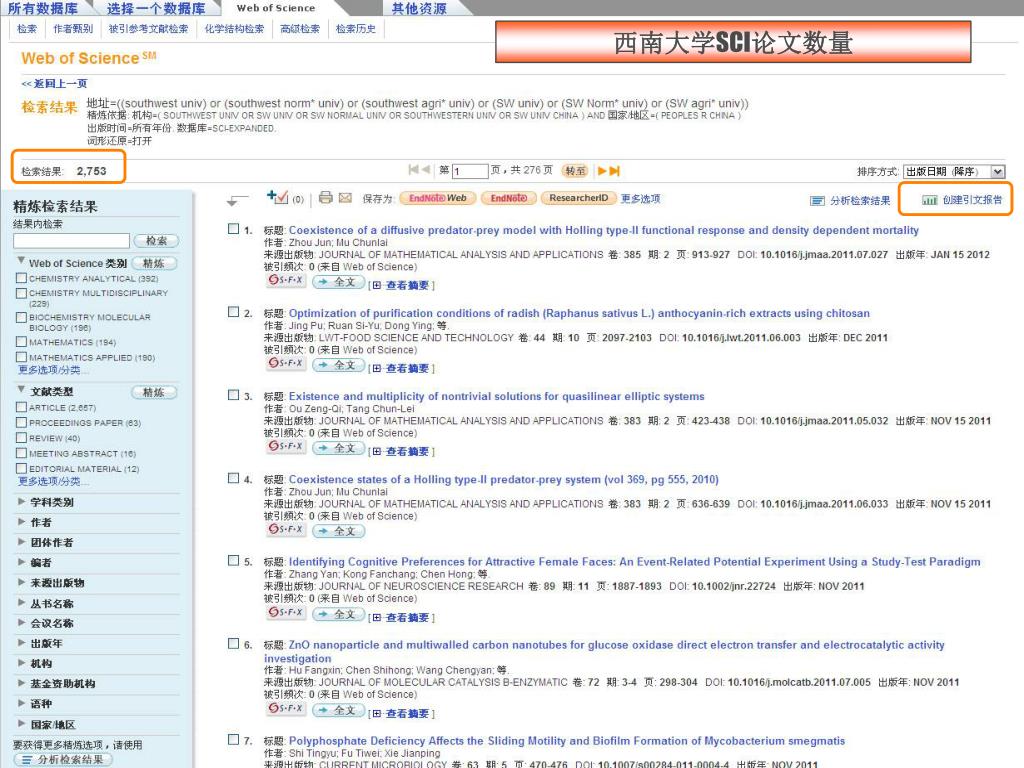Click the S·F·X icon for record 2

point(286,364)
